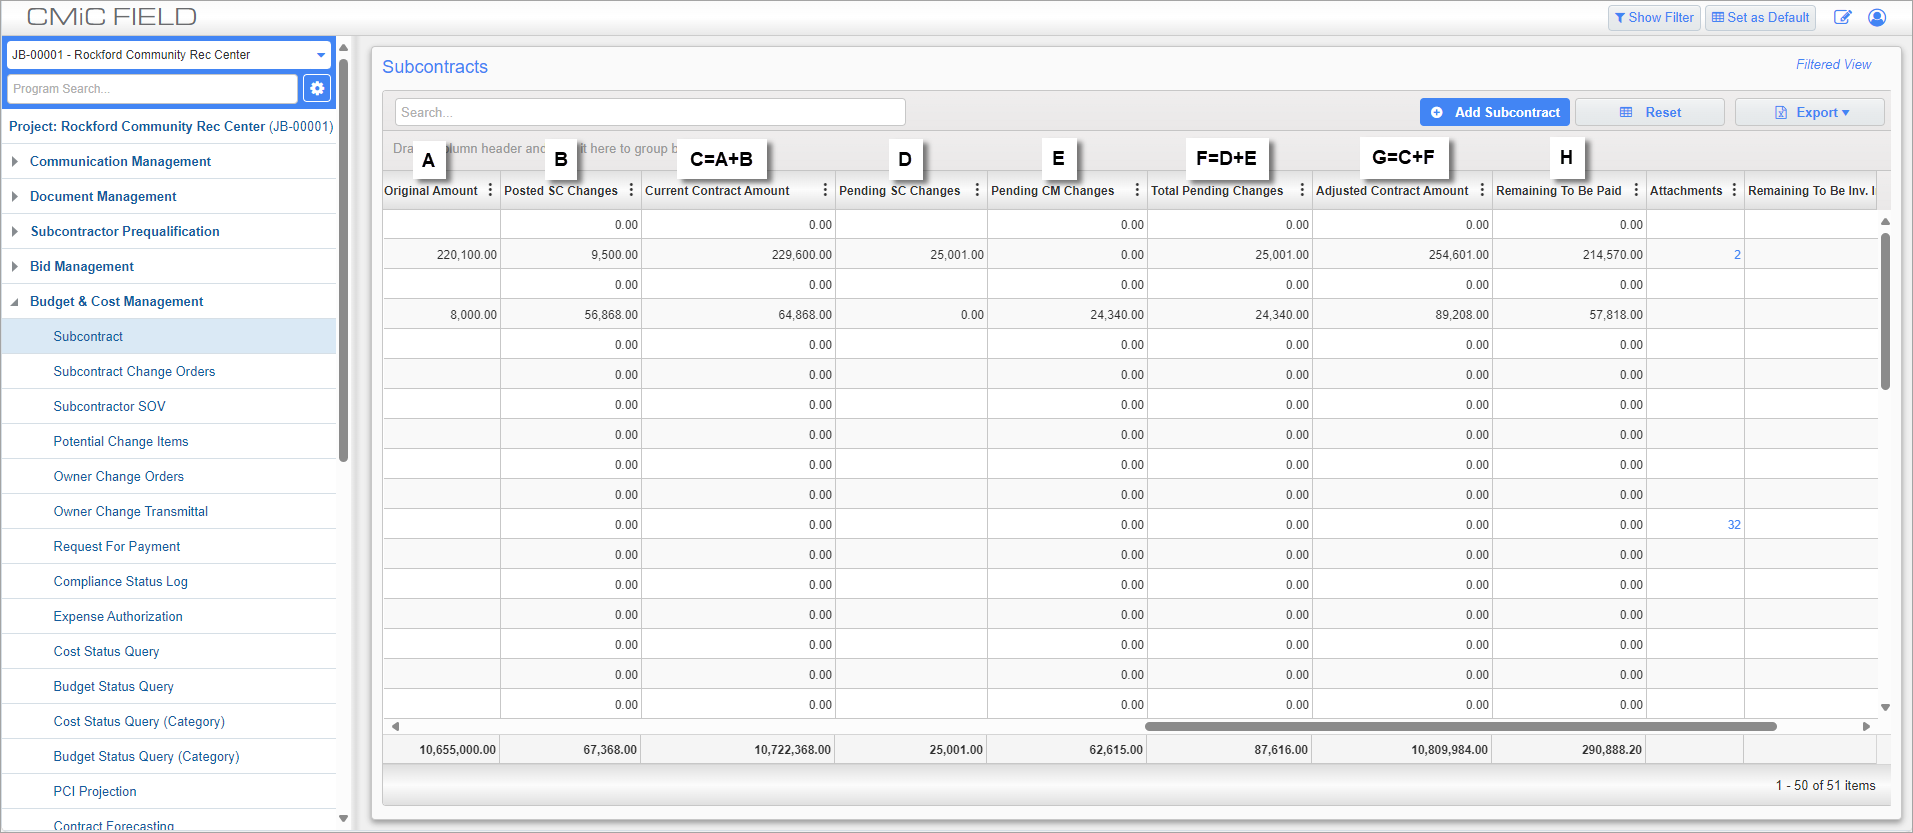Click sidebar scroll up arrow

point(343,47)
